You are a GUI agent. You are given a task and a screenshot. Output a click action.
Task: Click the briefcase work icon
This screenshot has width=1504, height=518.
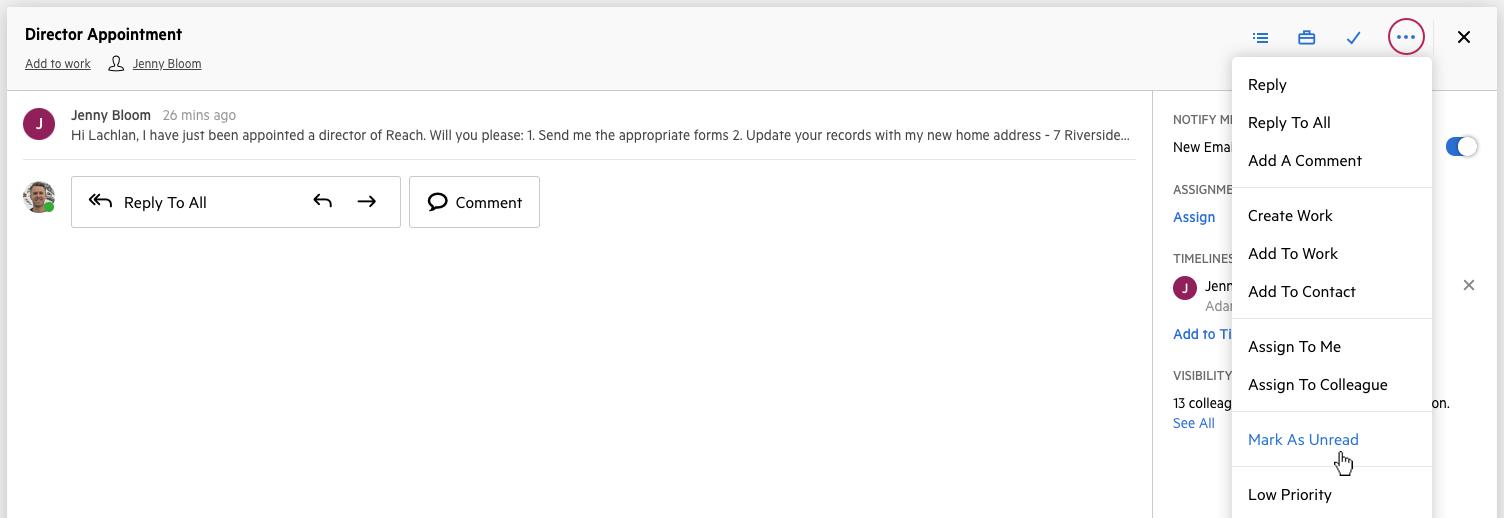[x=1306, y=38]
